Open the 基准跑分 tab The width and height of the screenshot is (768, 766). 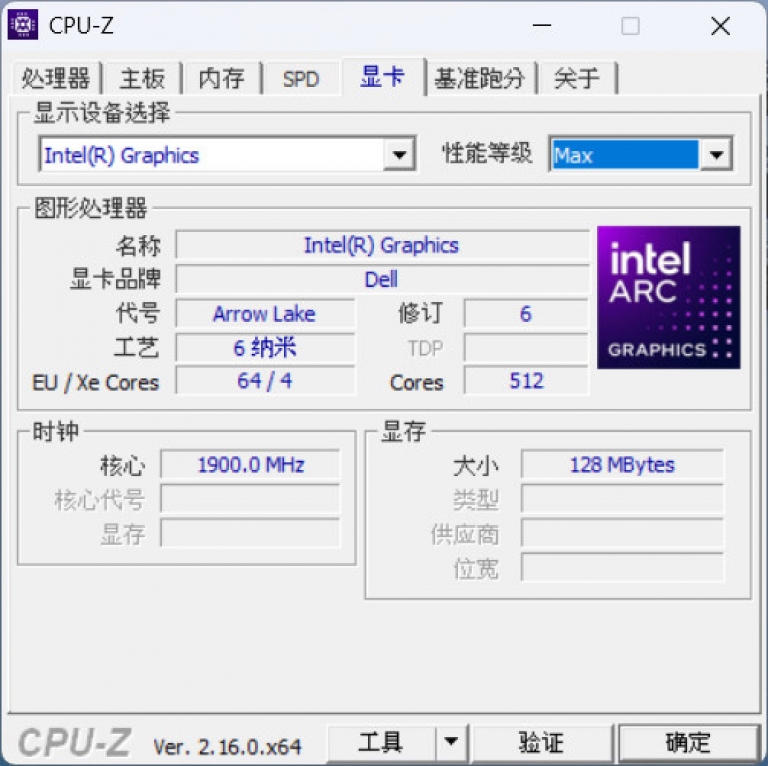[x=480, y=78]
